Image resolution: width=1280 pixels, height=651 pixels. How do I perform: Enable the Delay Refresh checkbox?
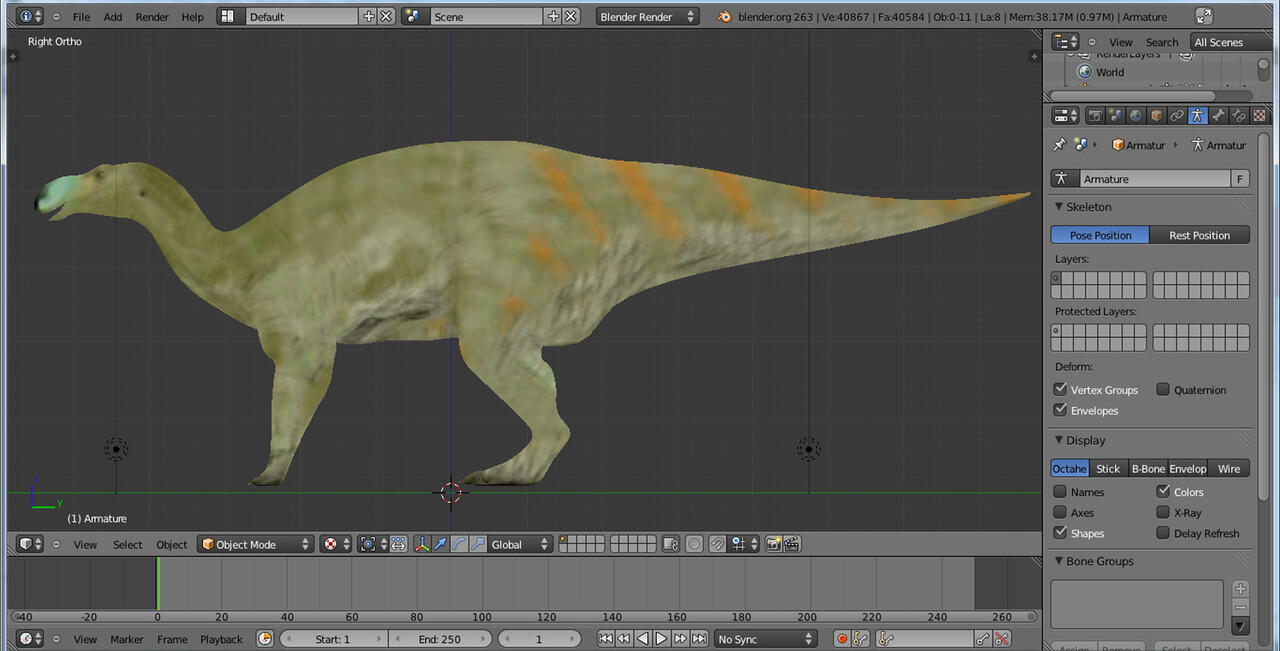pos(1163,533)
